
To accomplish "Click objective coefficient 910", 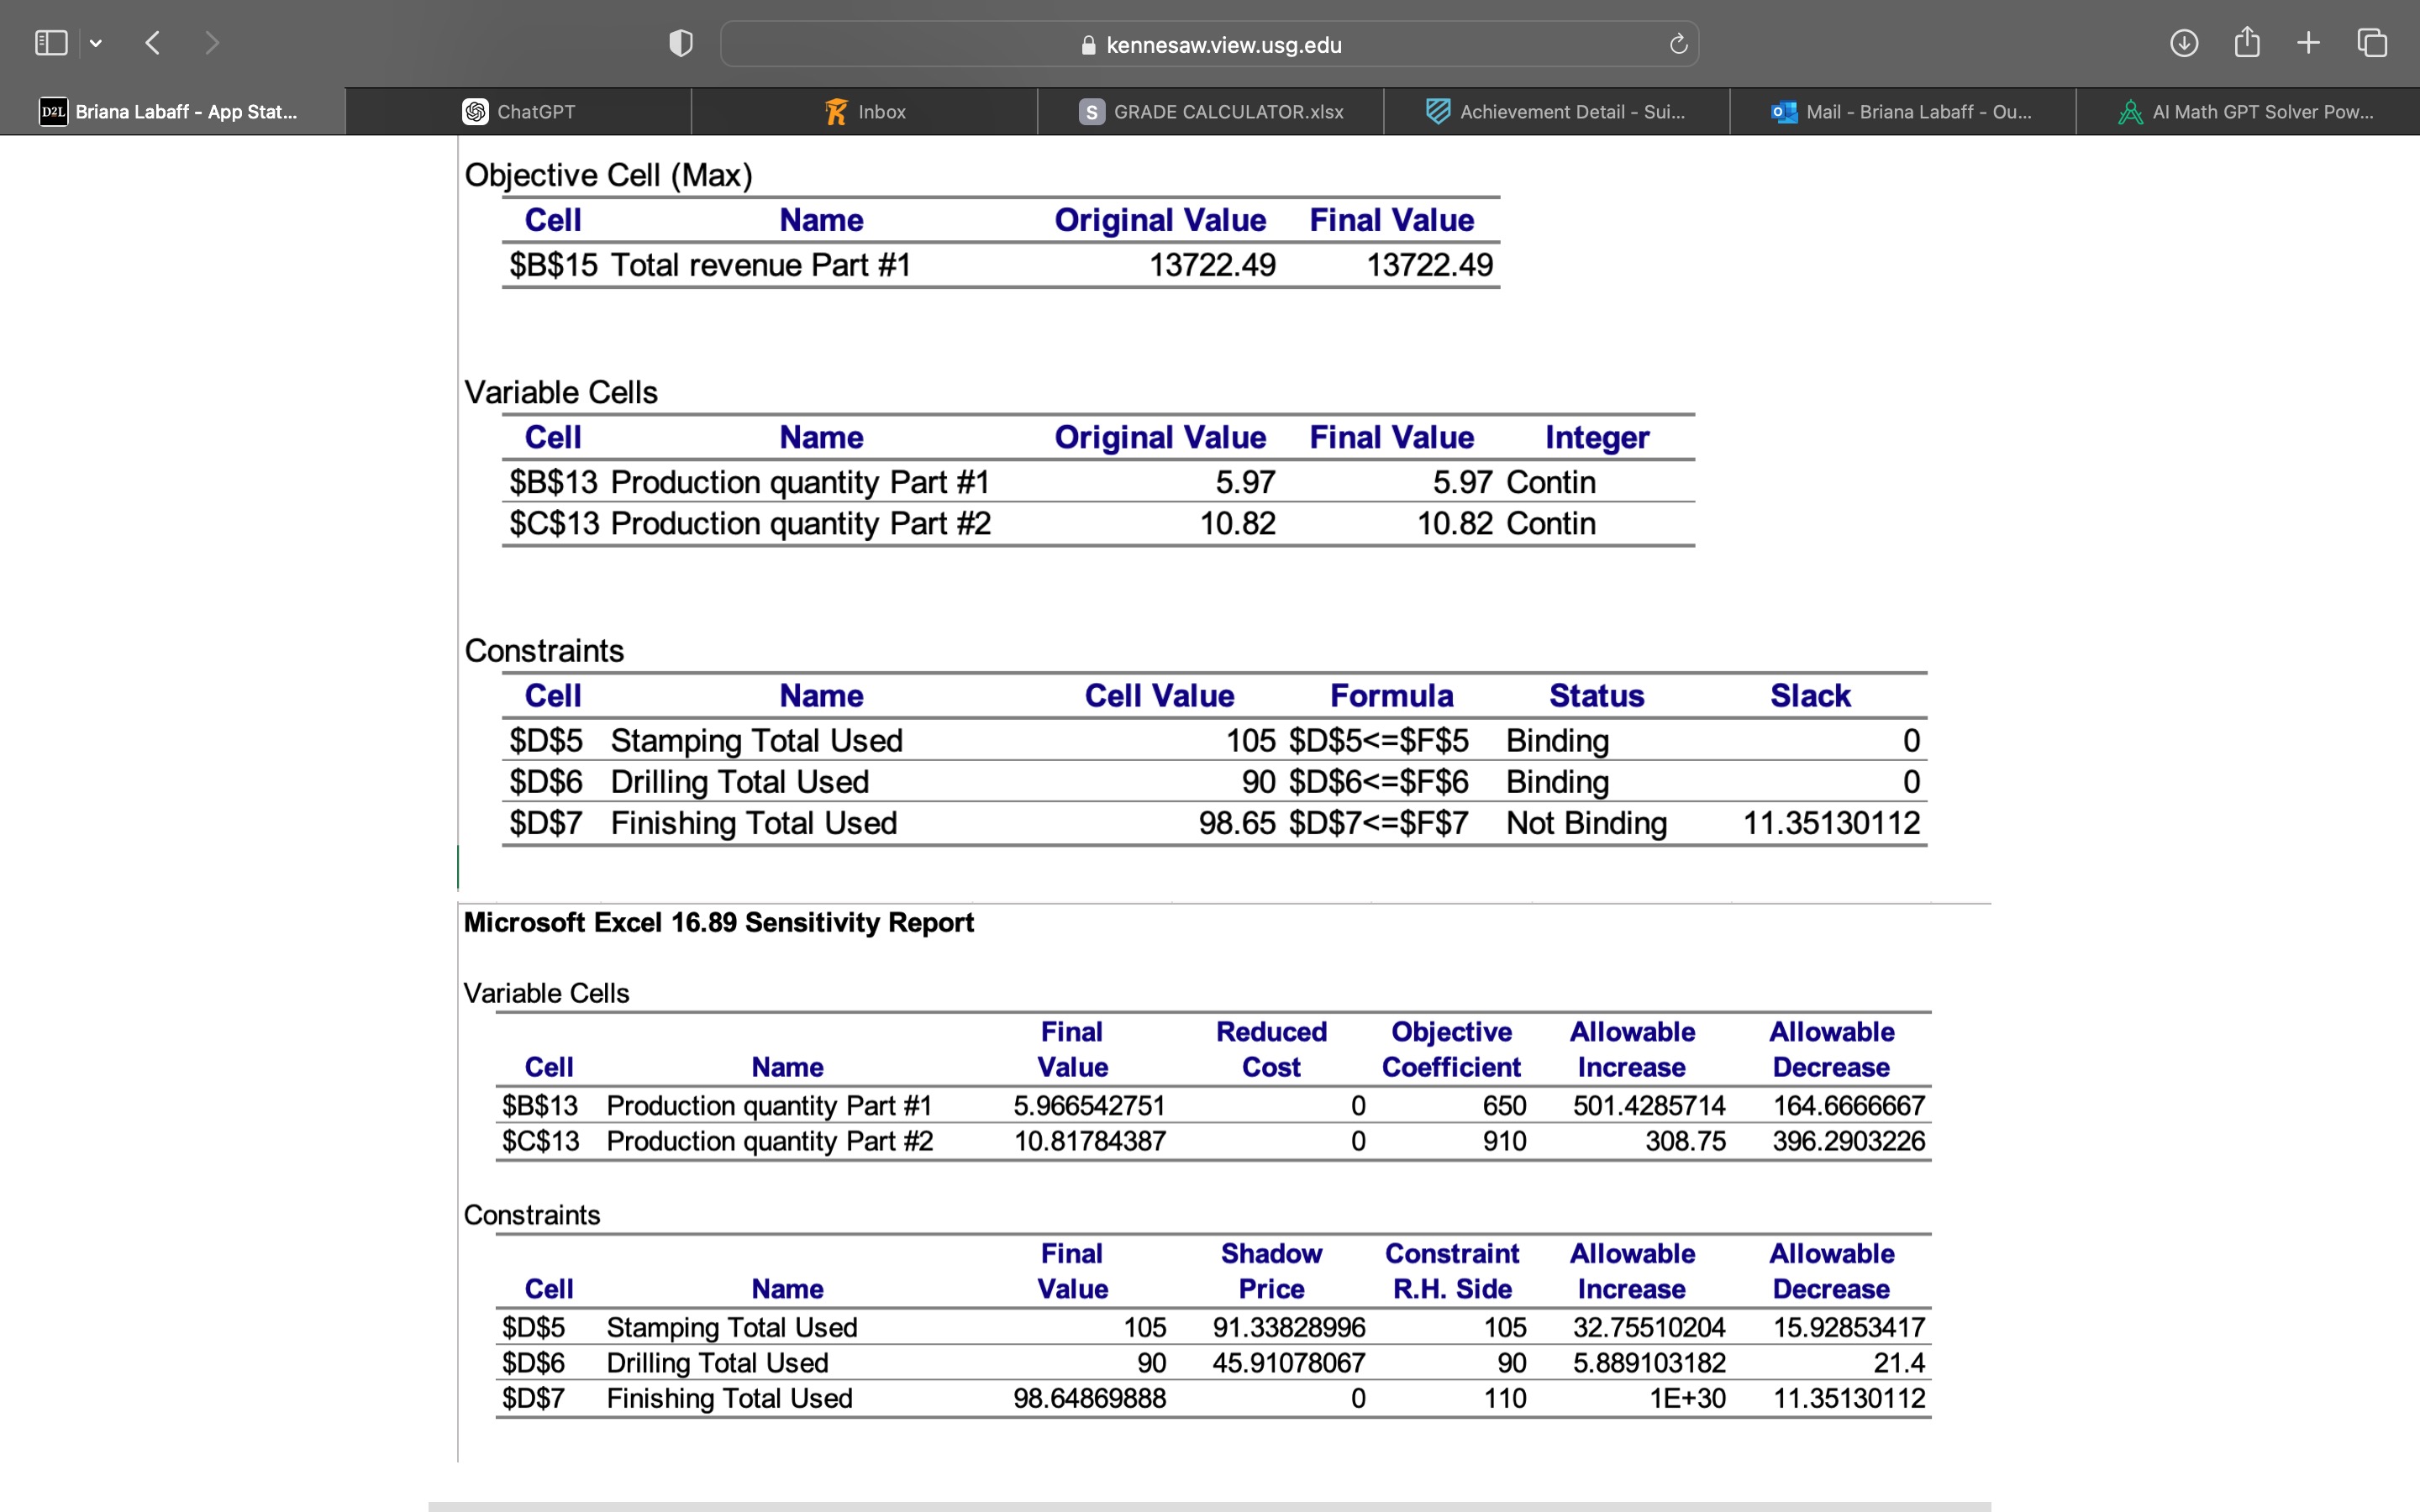I will pyautogui.click(x=1504, y=1141).
